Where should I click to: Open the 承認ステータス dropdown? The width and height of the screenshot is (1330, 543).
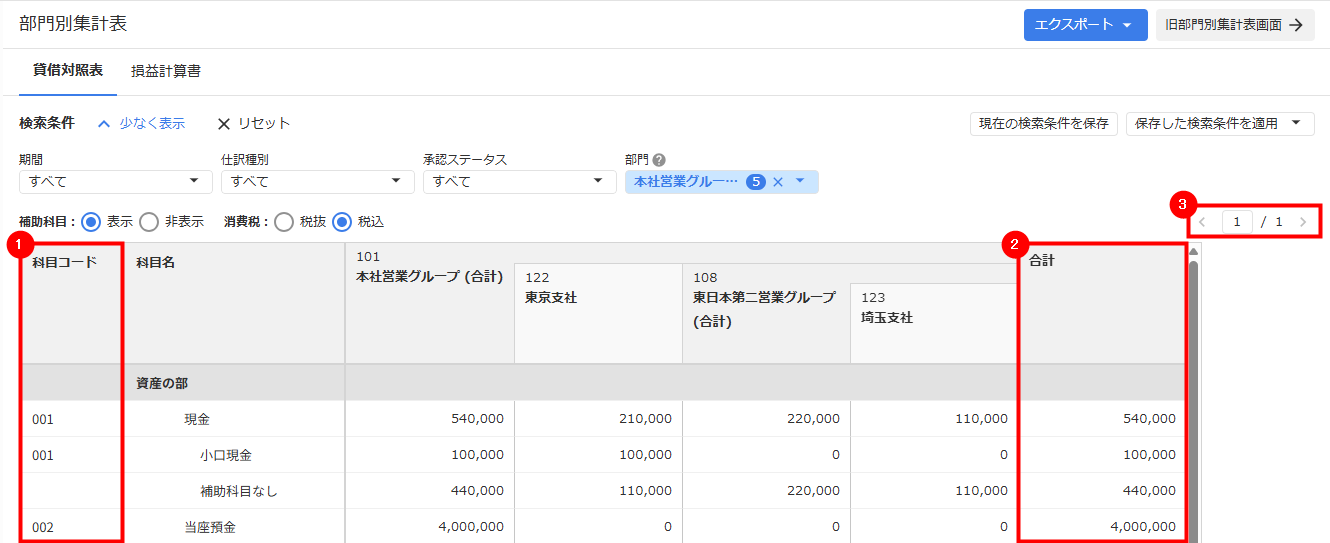point(519,182)
